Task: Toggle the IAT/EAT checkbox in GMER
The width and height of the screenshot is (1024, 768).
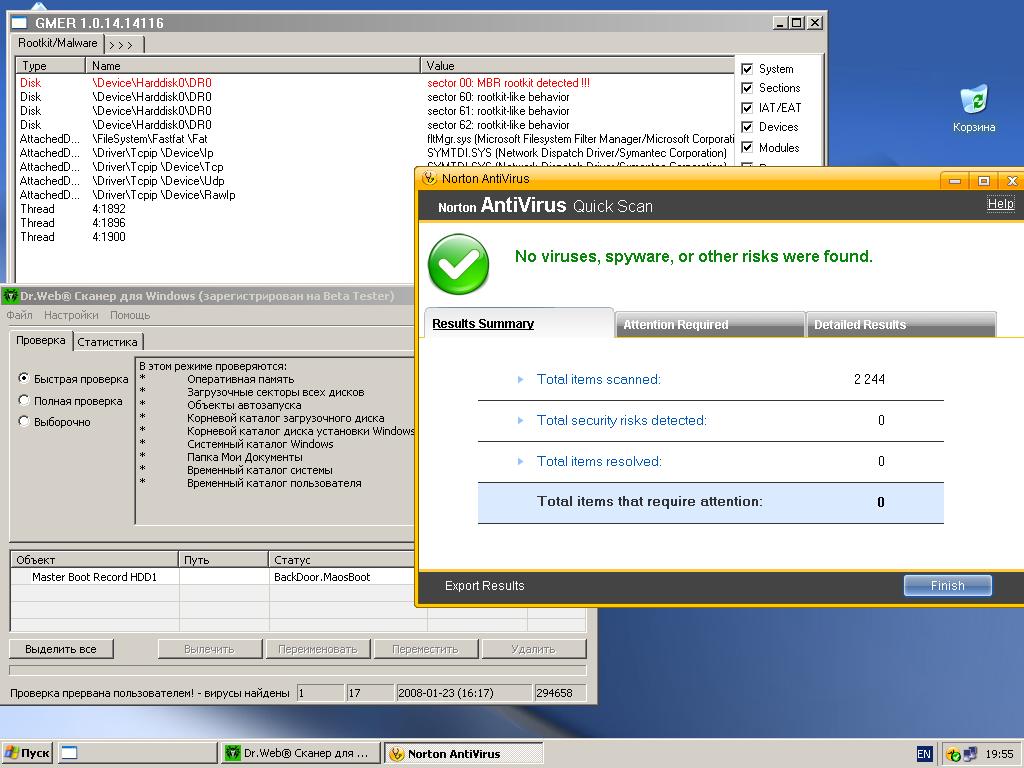Action: (x=747, y=108)
